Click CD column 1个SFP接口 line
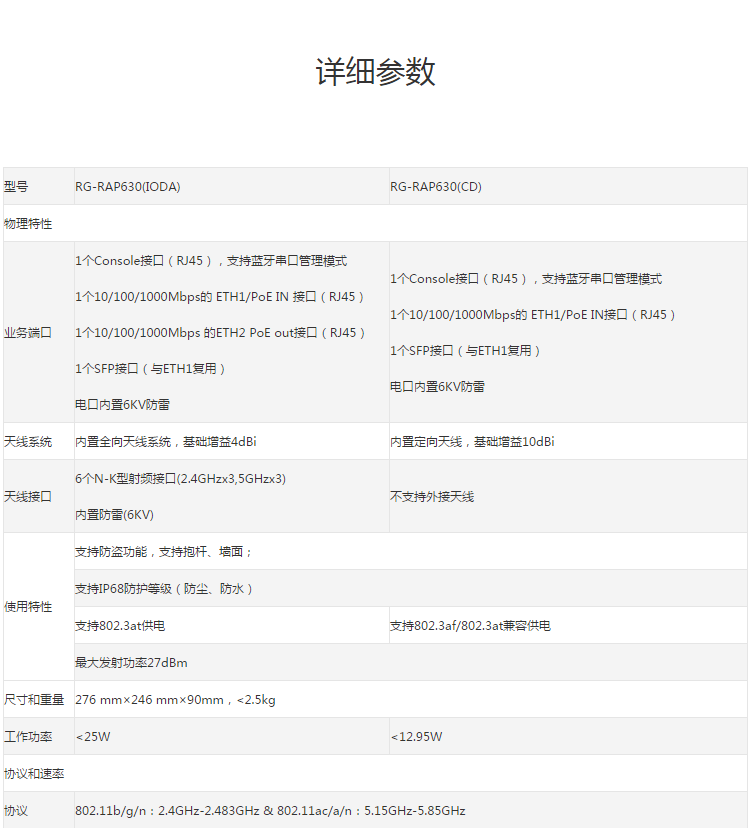 coord(465,351)
